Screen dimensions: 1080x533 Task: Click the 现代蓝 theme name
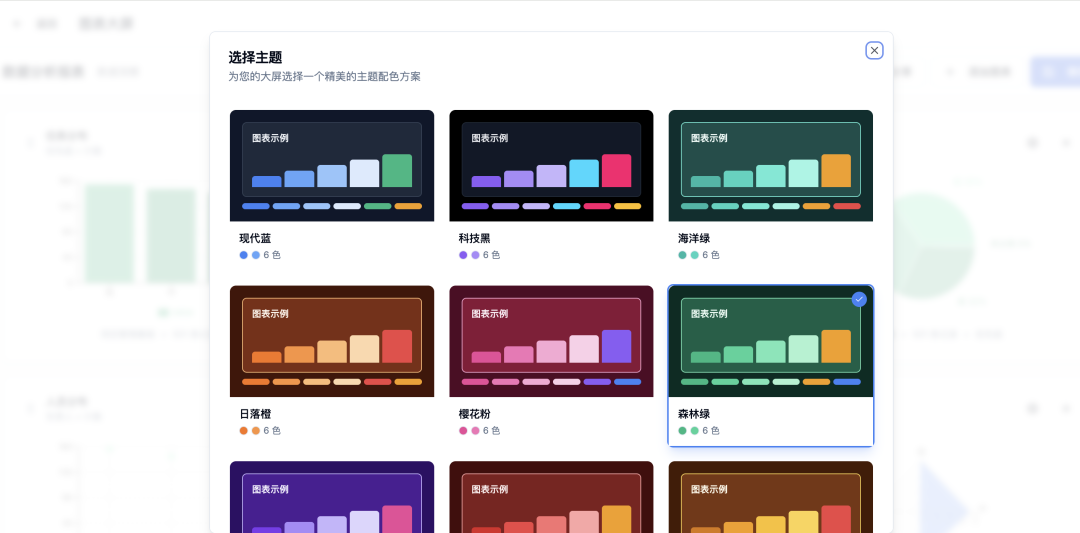[256, 238]
